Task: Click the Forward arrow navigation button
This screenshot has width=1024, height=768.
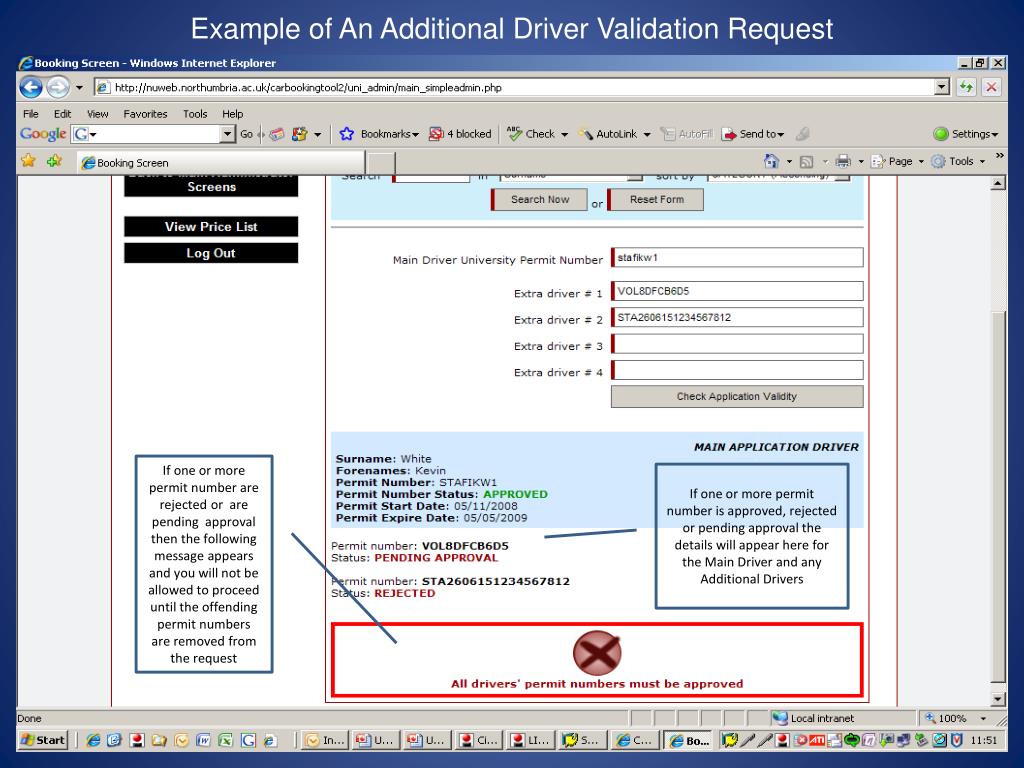Action: [x=57, y=87]
